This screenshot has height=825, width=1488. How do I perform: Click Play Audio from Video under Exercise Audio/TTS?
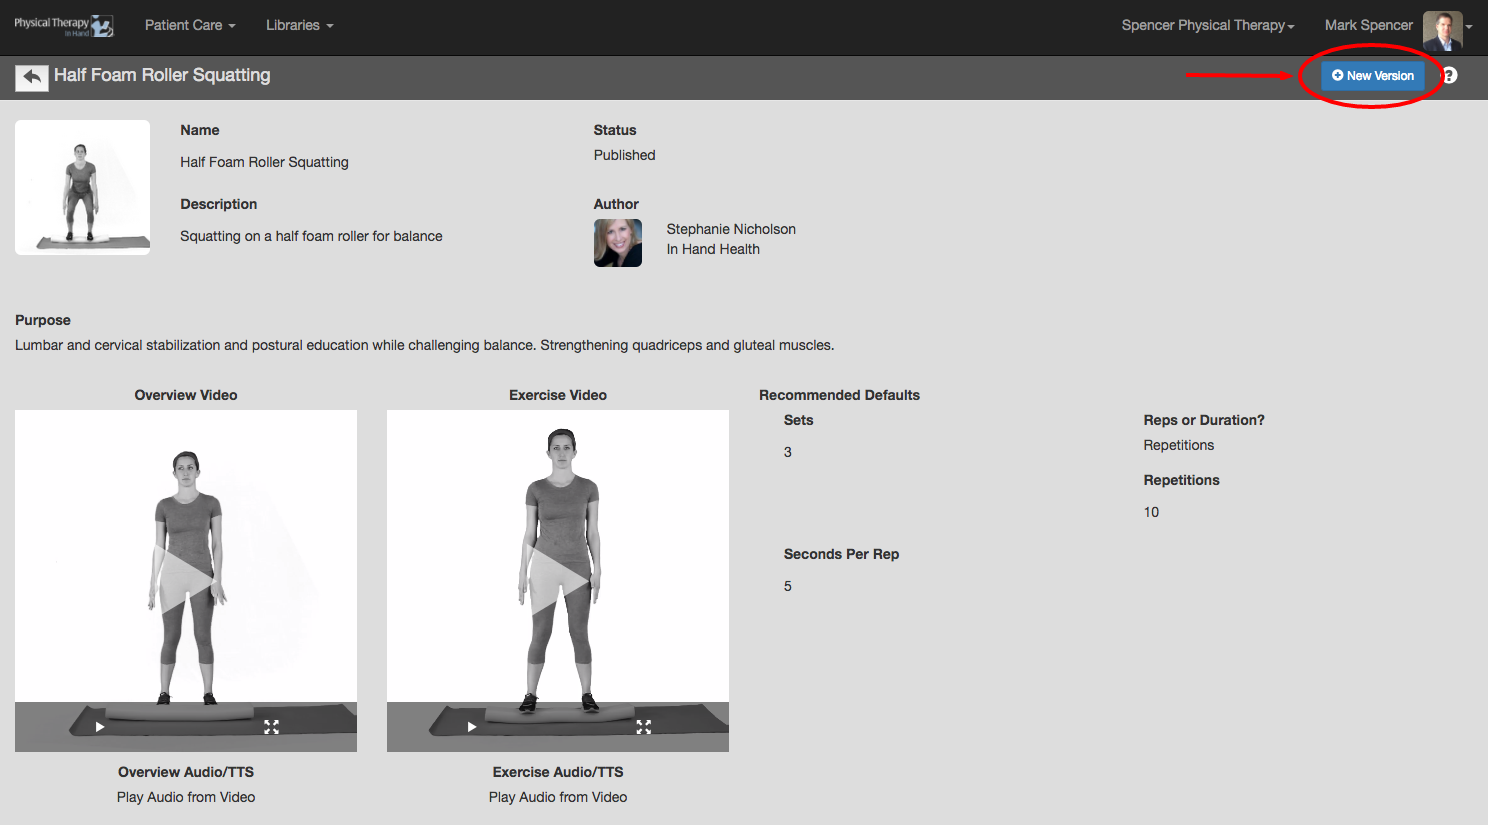[x=558, y=797]
